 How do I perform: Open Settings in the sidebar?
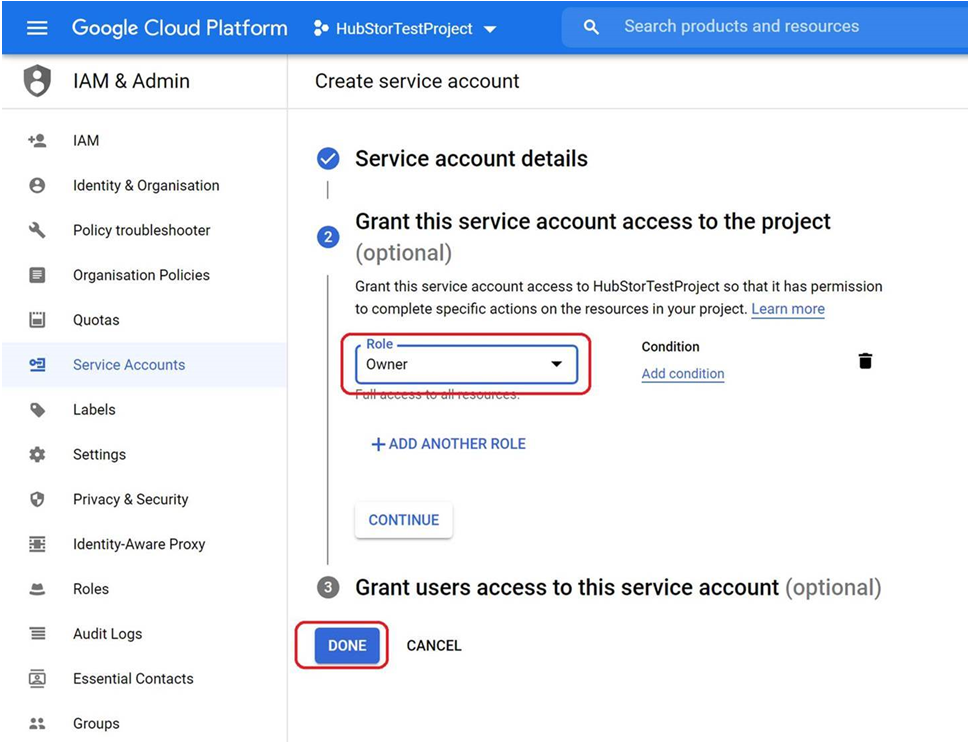pos(144,454)
